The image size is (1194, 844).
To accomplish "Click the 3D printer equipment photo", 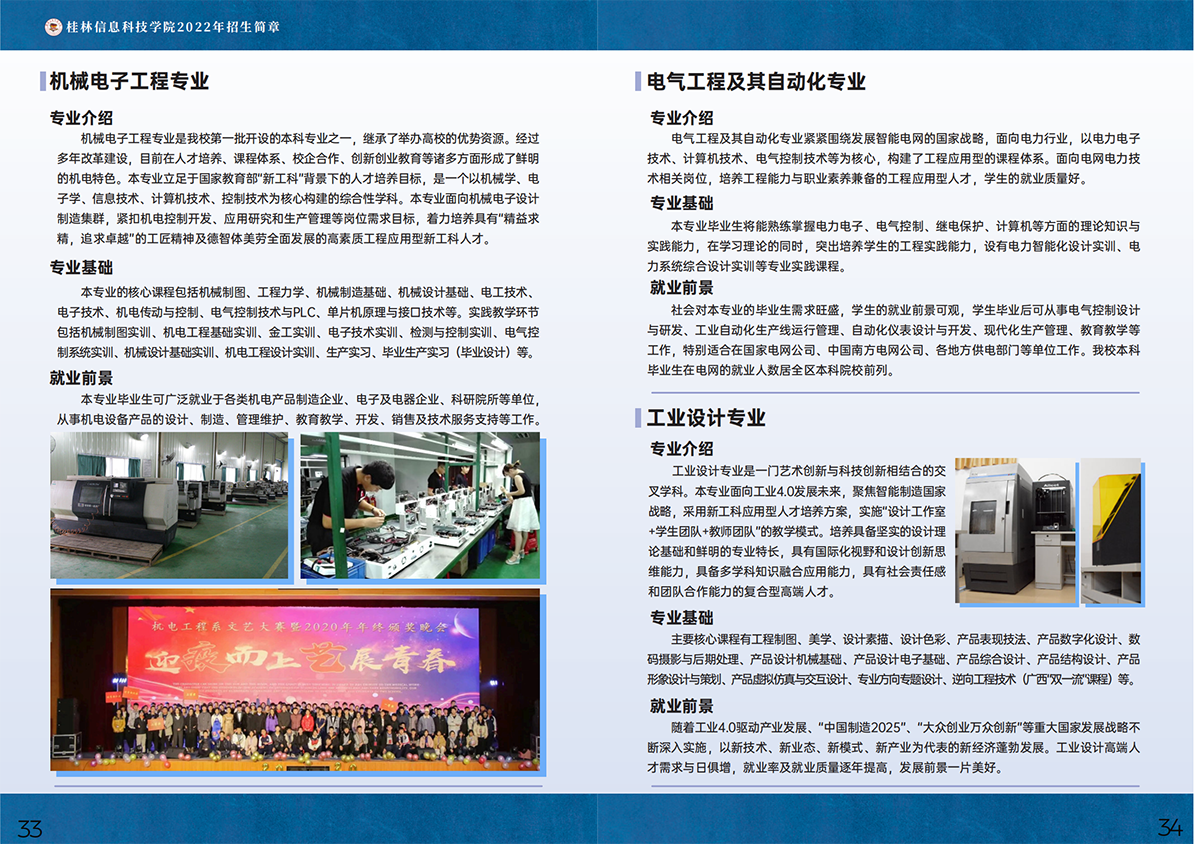I will (1016, 530).
